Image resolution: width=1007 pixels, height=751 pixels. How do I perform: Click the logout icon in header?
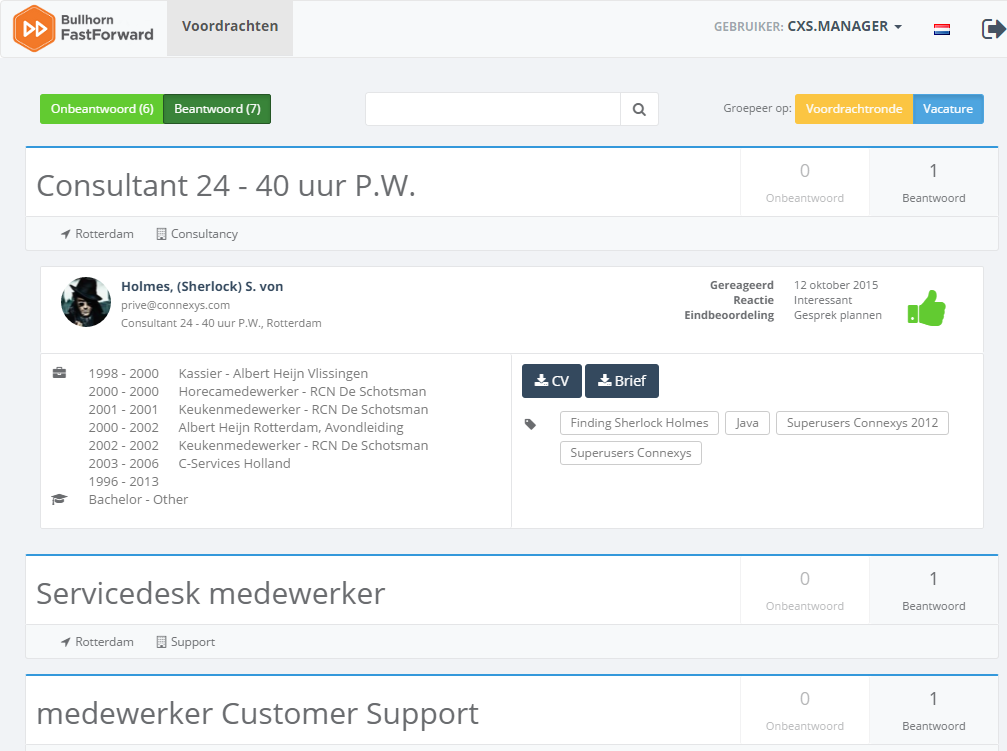pos(992,29)
